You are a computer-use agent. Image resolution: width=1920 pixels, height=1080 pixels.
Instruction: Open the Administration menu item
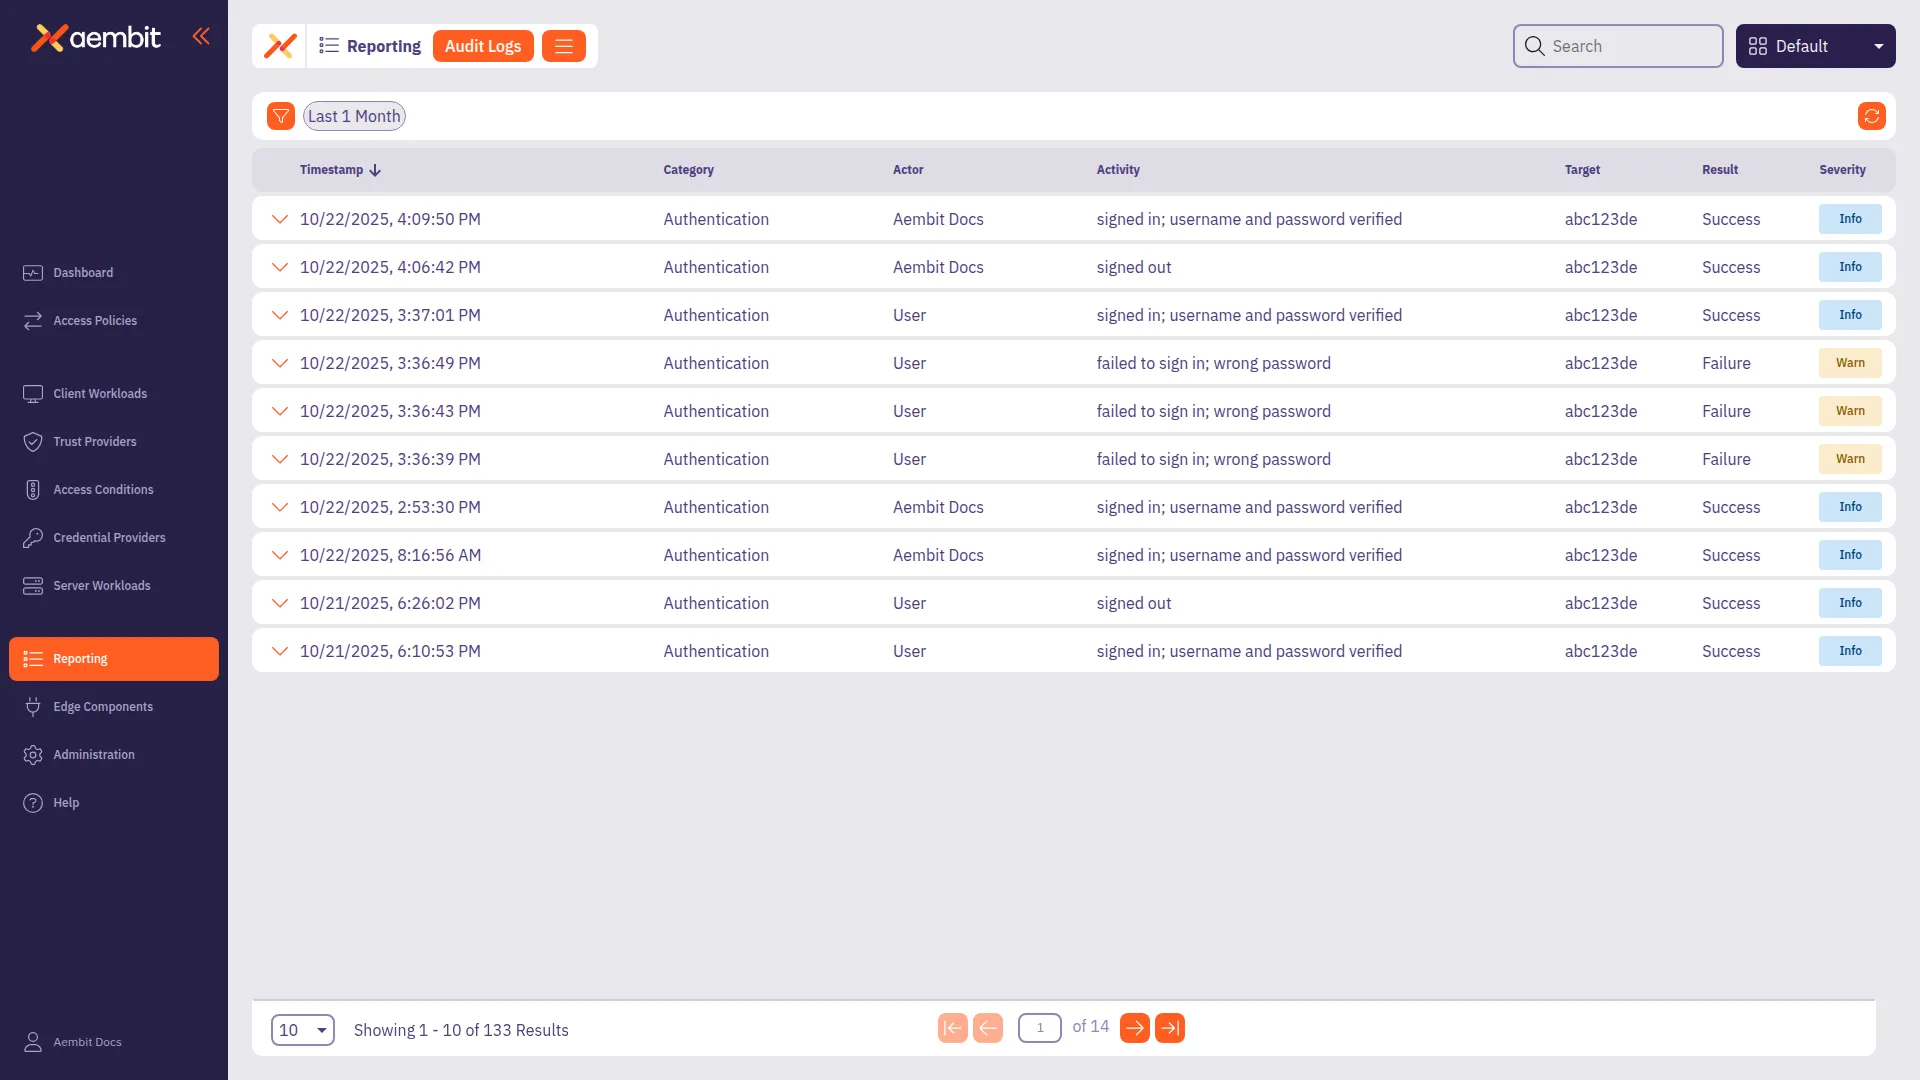coord(94,754)
